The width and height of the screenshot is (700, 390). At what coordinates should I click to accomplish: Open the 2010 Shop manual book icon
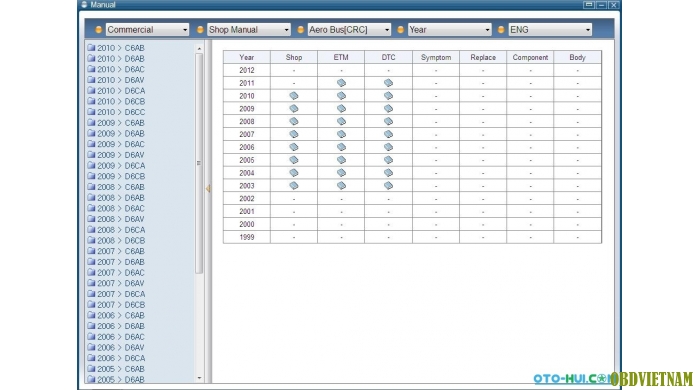click(294, 96)
